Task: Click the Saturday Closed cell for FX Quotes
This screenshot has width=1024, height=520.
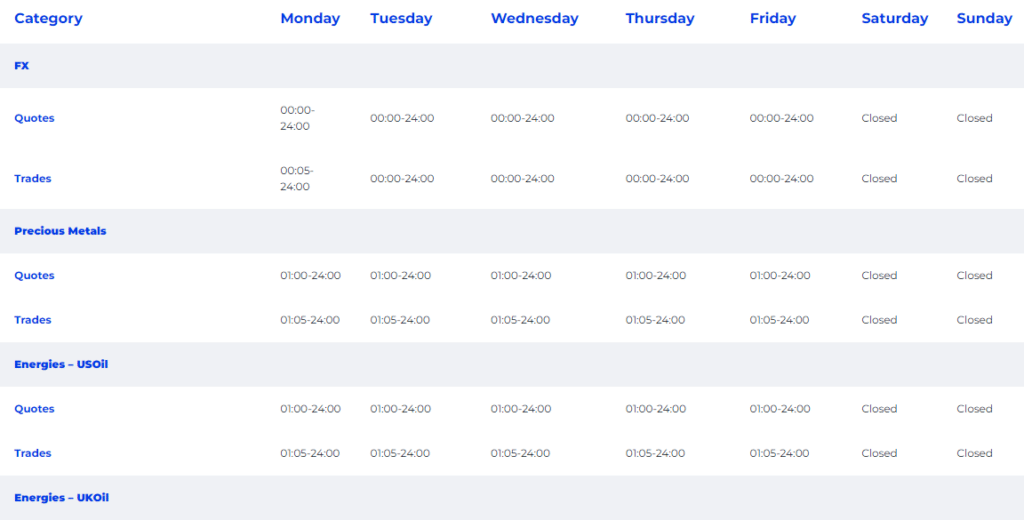Action: pyautogui.click(x=879, y=118)
